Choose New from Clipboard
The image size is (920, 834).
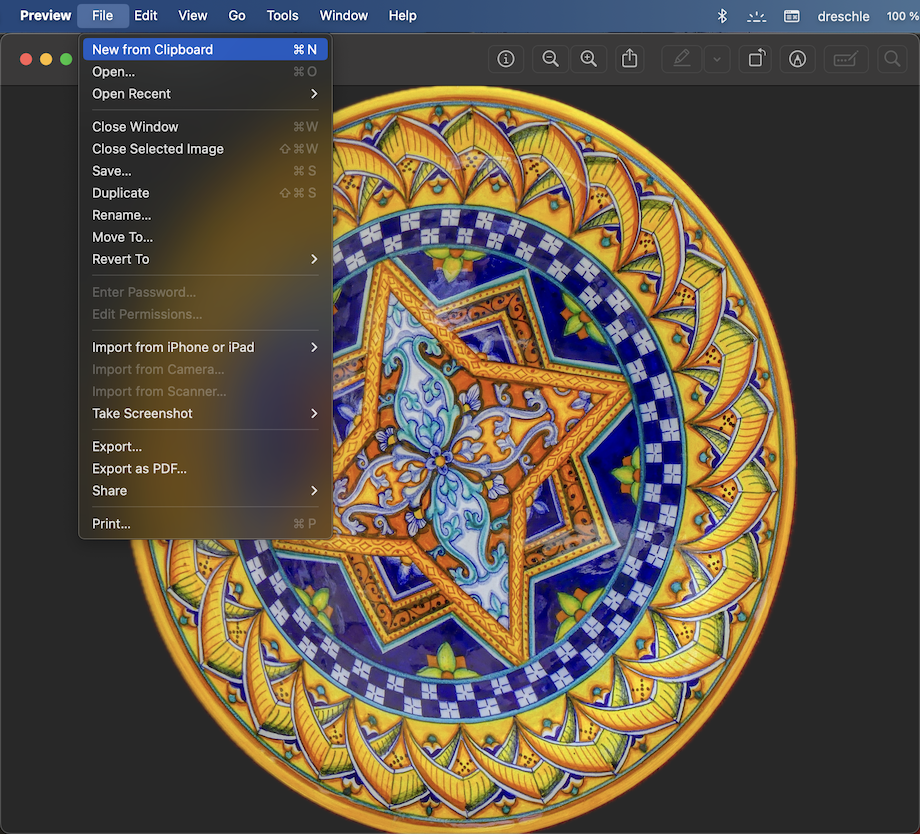point(153,50)
